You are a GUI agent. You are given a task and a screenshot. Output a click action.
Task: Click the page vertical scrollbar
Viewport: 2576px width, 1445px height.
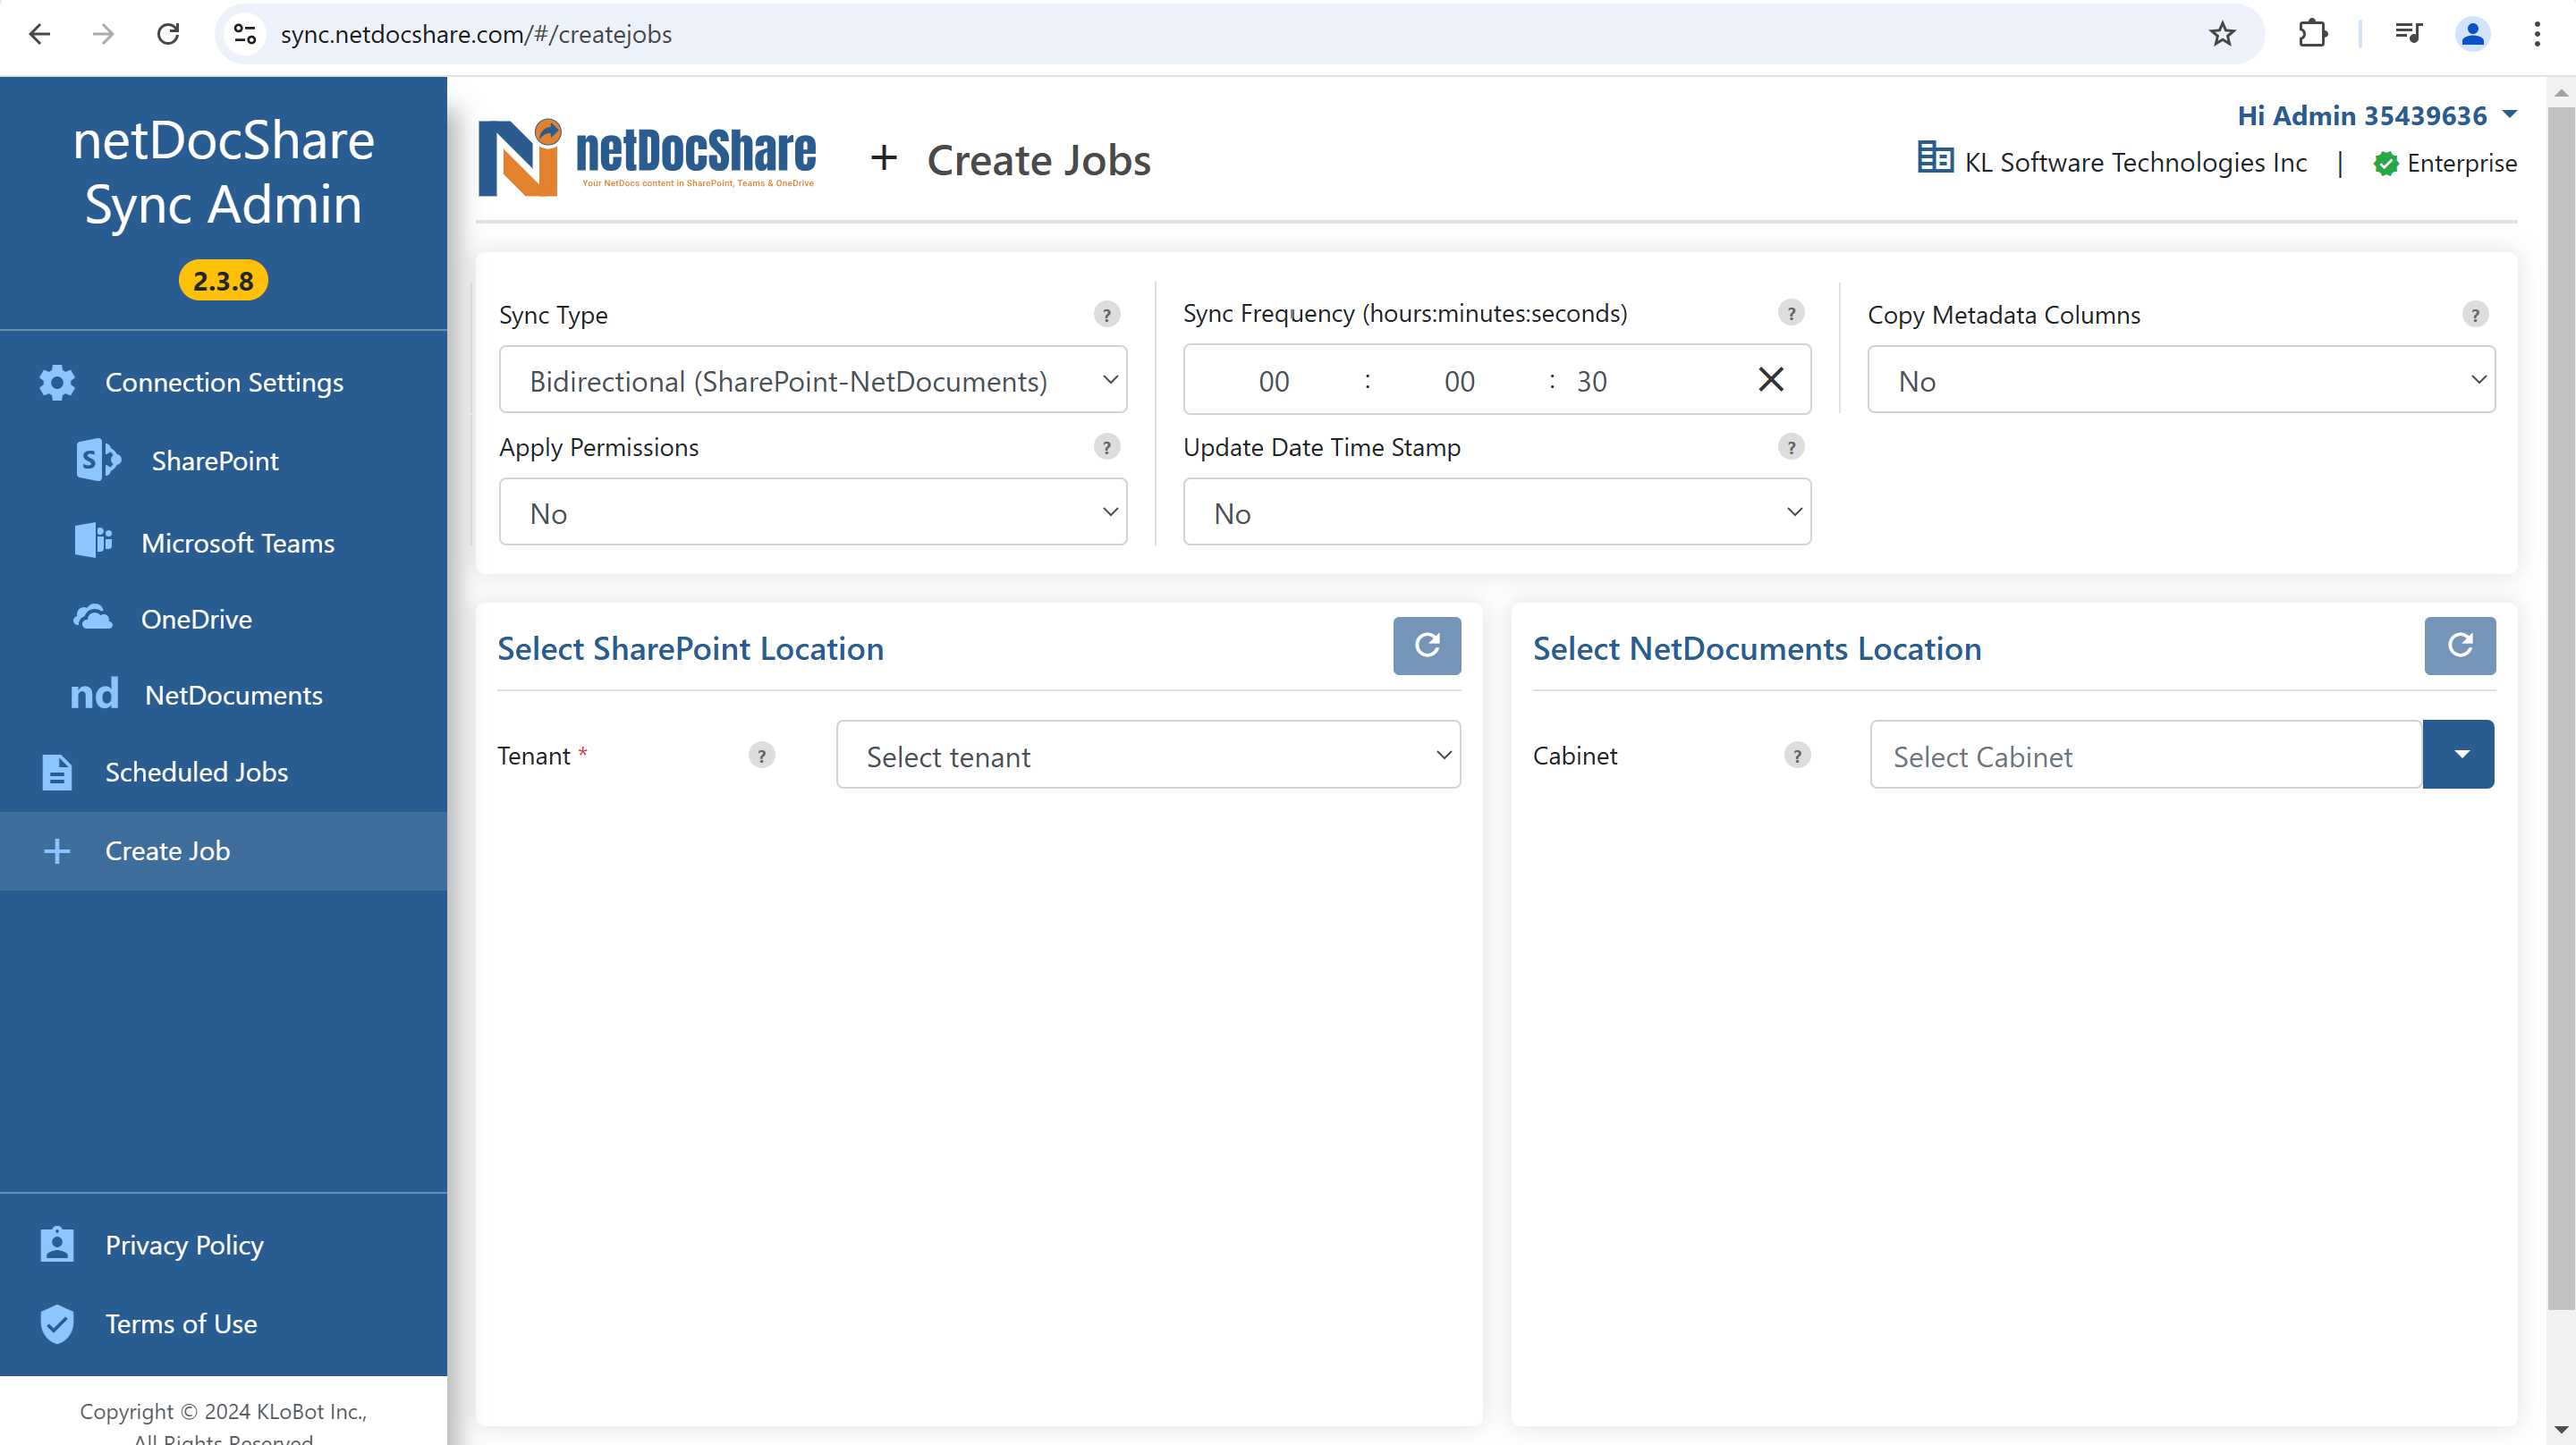click(2561, 707)
